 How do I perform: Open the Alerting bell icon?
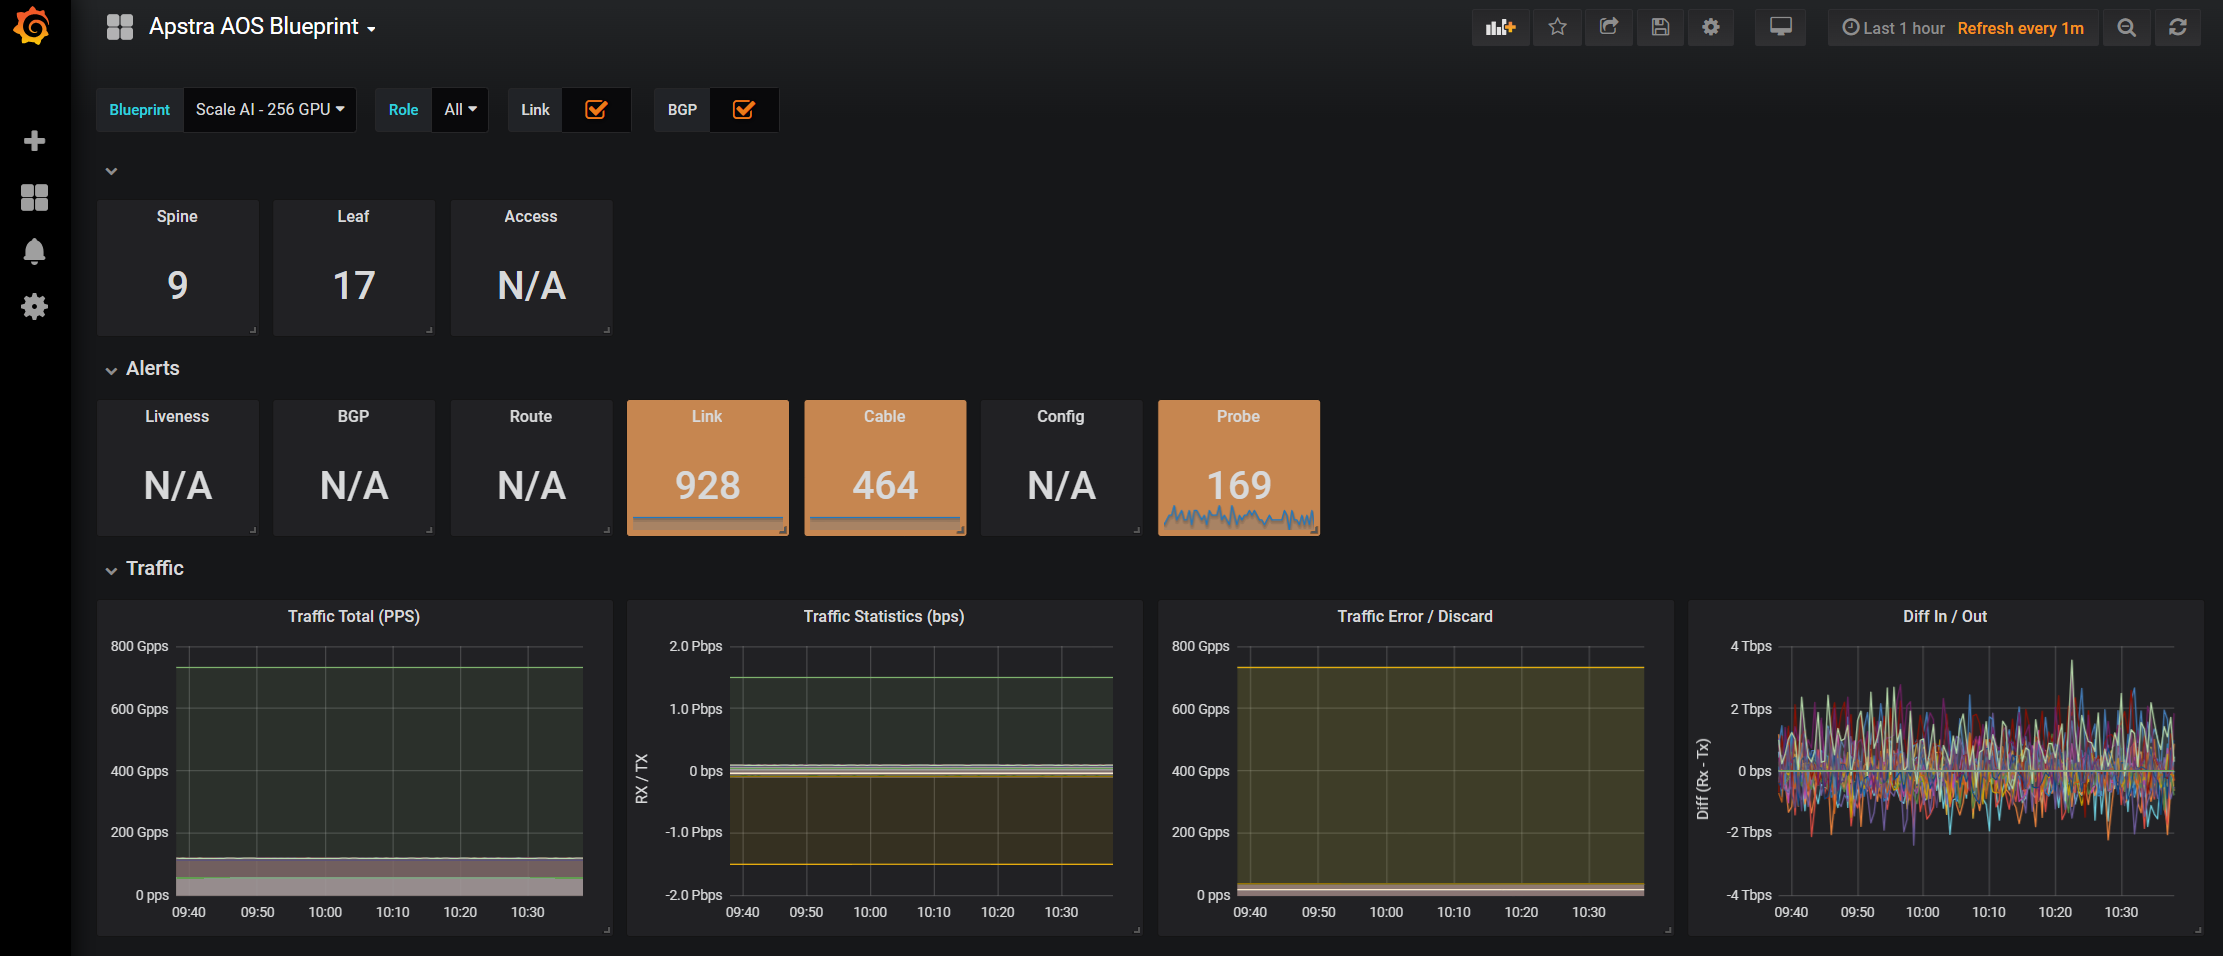click(34, 251)
